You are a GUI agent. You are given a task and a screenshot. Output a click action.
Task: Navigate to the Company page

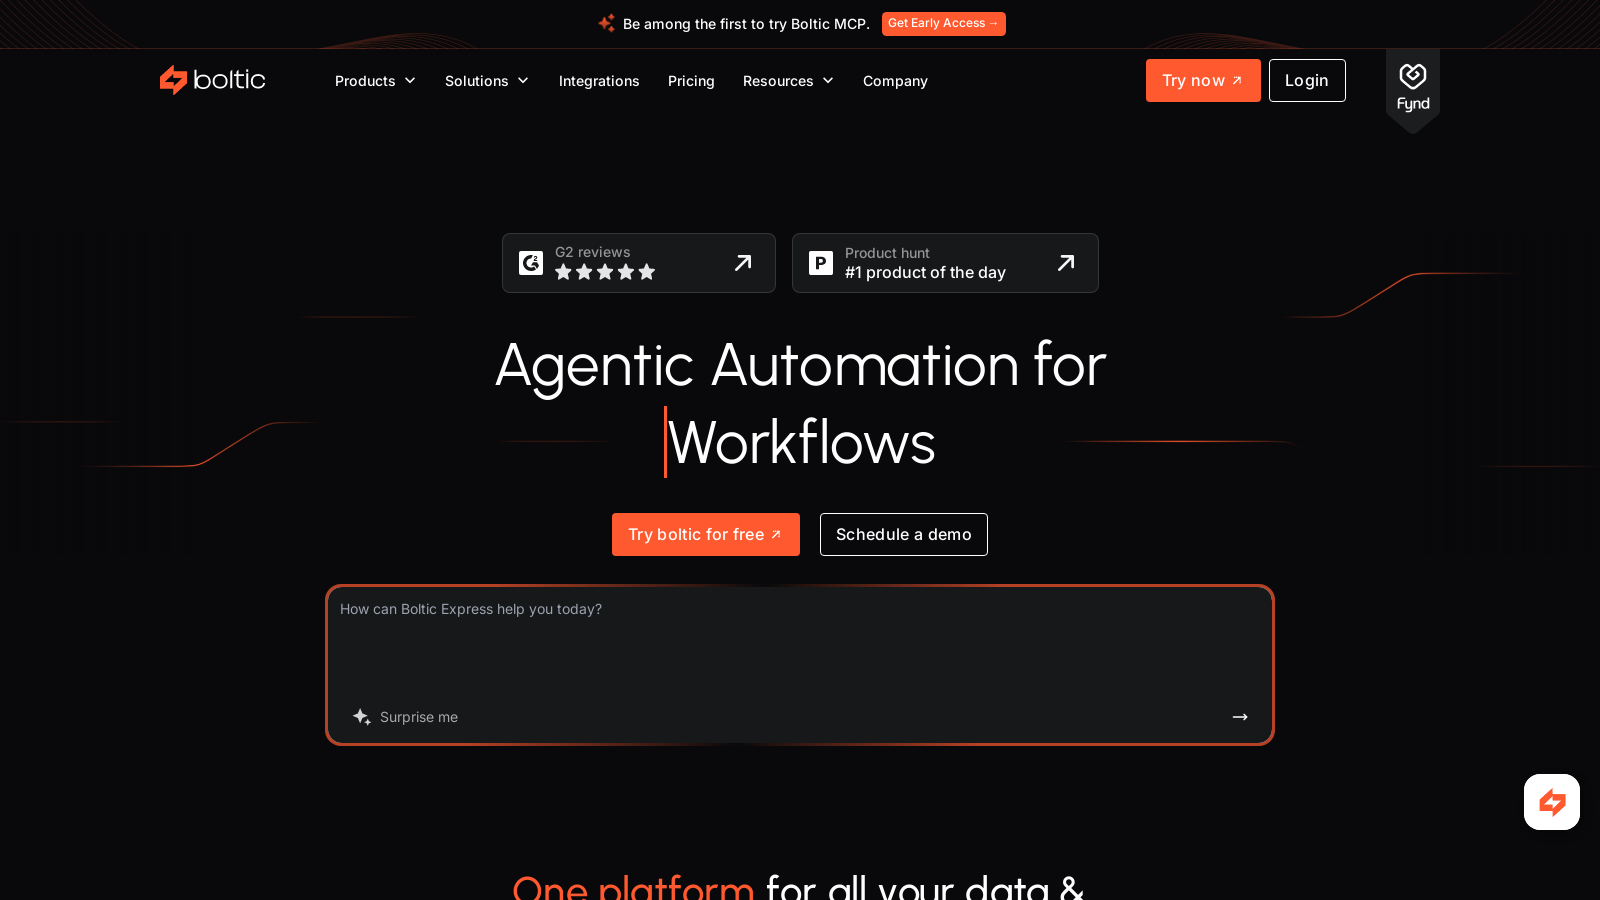pyautogui.click(x=895, y=81)
